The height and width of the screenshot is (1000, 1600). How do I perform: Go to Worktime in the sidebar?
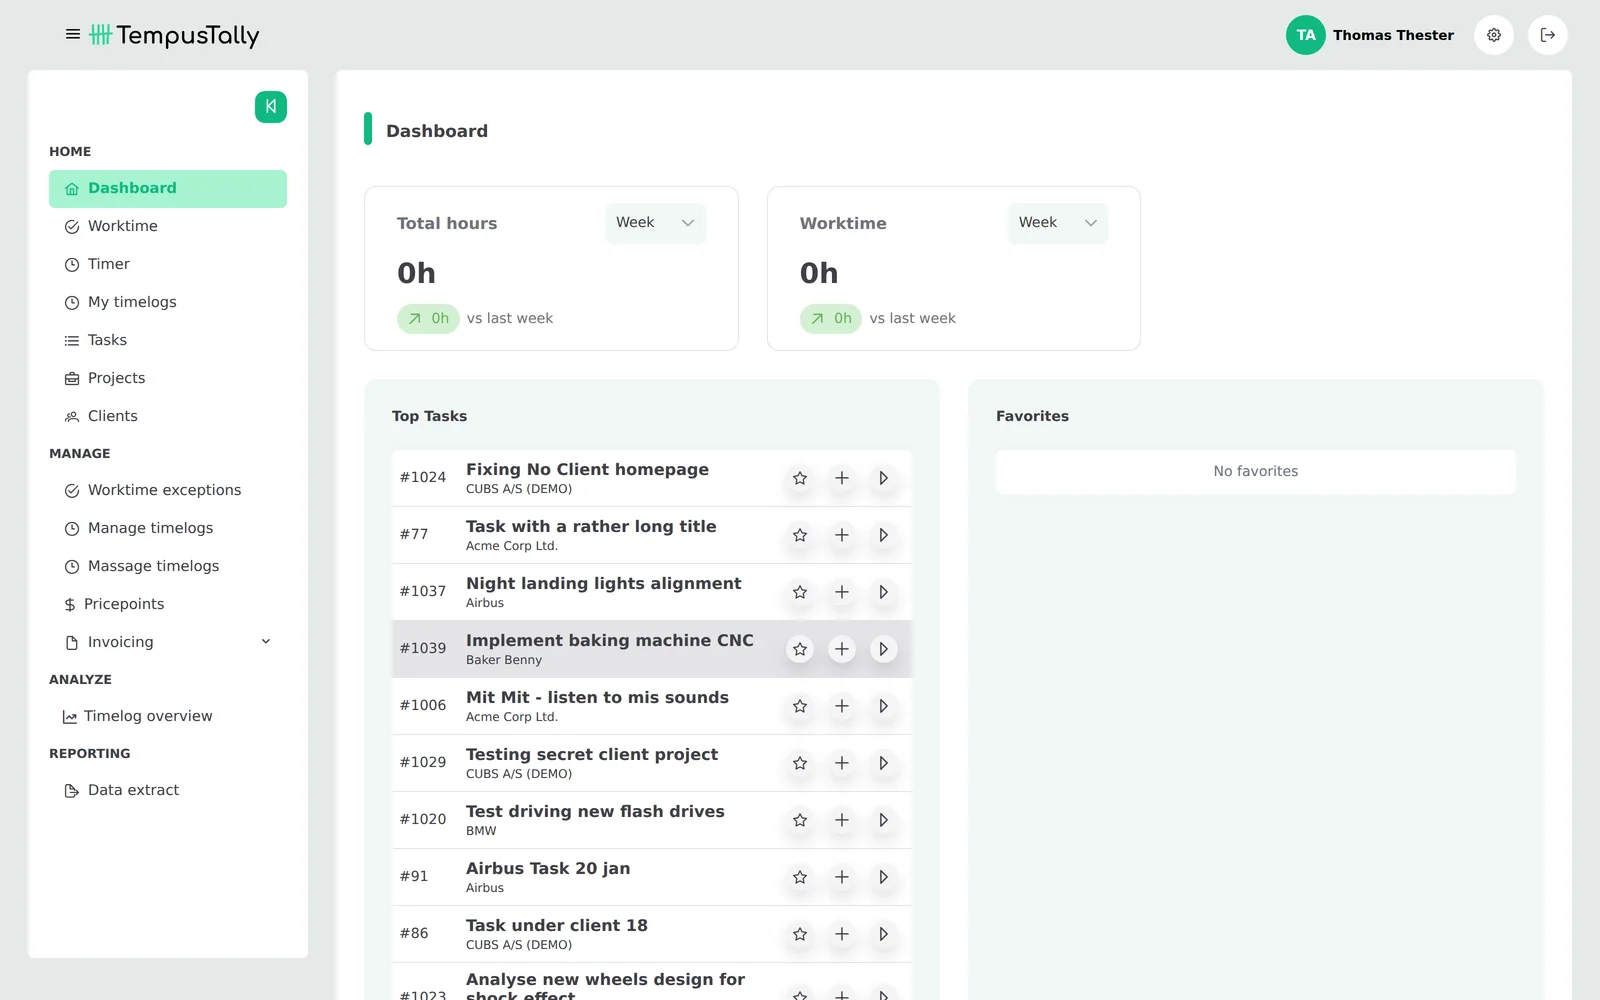[168, 226]
